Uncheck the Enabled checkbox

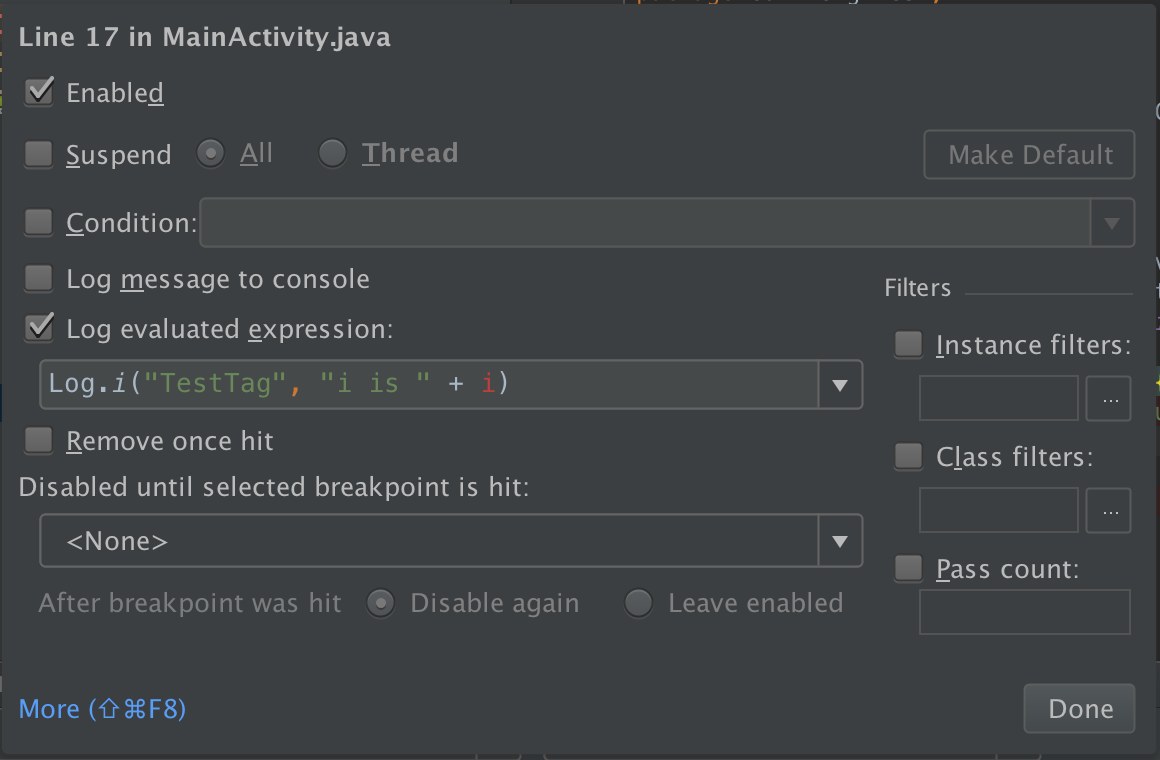(x=37, y=91)
